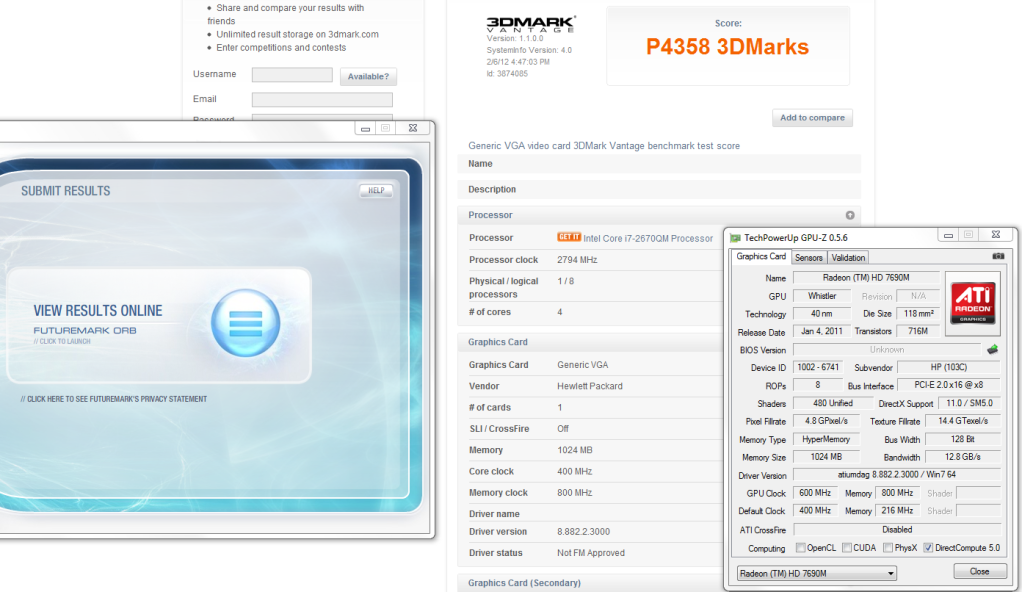
Task: Click the default memory clock value 216 MHz
Action: pos(898,511)
